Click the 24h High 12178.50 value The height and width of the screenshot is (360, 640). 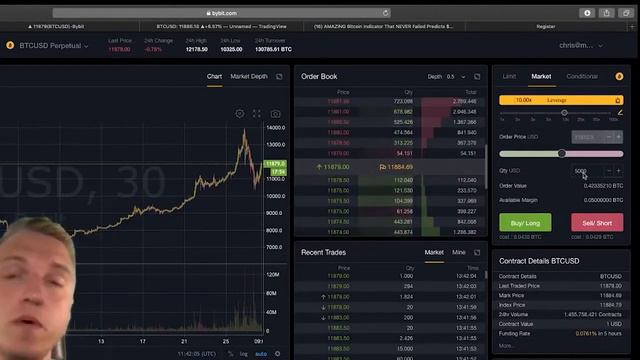click(196, 49)
